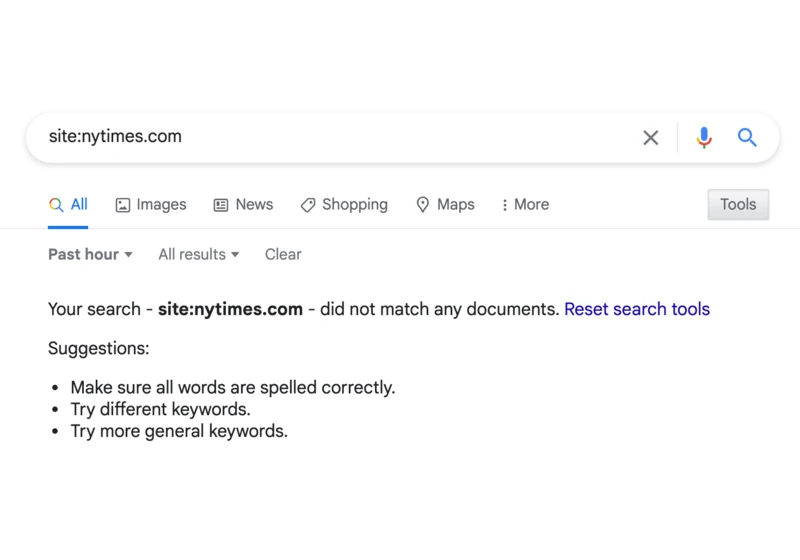
Task: Click 'Try more general keywords.' suggestion
Action: click(179, 431)
